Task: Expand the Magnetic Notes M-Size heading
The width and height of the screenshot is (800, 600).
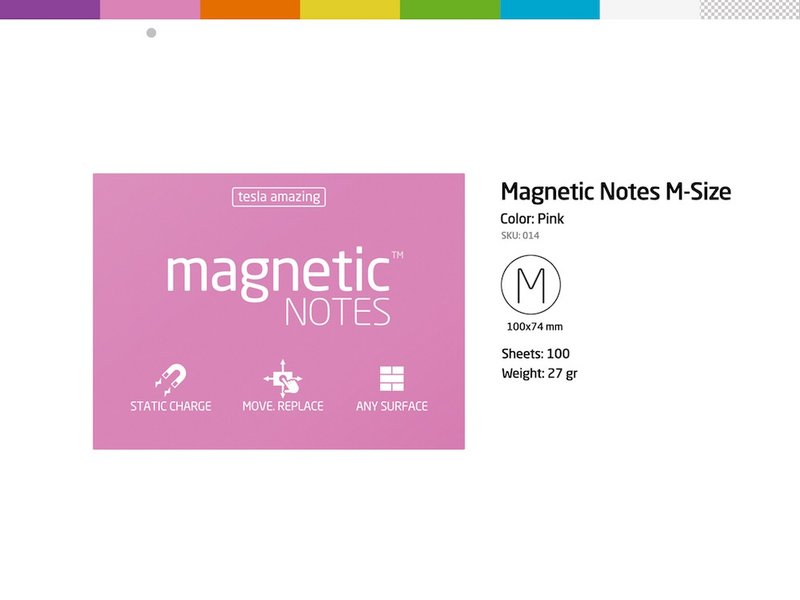Action: tap(616, 190)
